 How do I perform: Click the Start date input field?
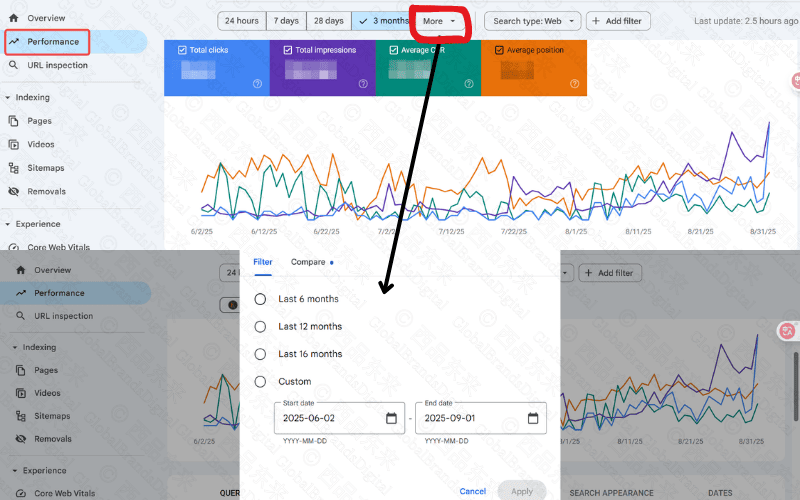330,418
